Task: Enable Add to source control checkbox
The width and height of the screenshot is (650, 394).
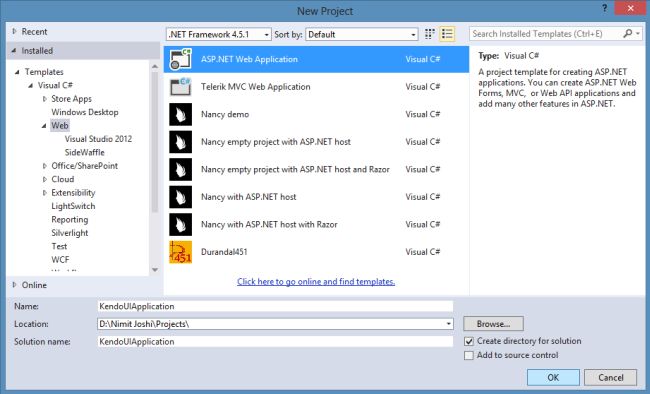Action: (x=469, y=355)
